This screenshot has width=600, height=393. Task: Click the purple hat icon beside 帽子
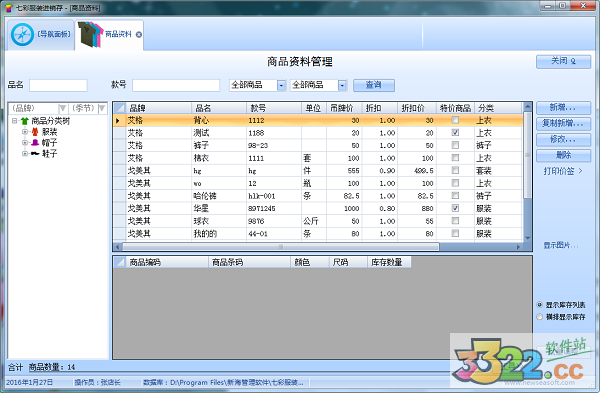point(35,143)
